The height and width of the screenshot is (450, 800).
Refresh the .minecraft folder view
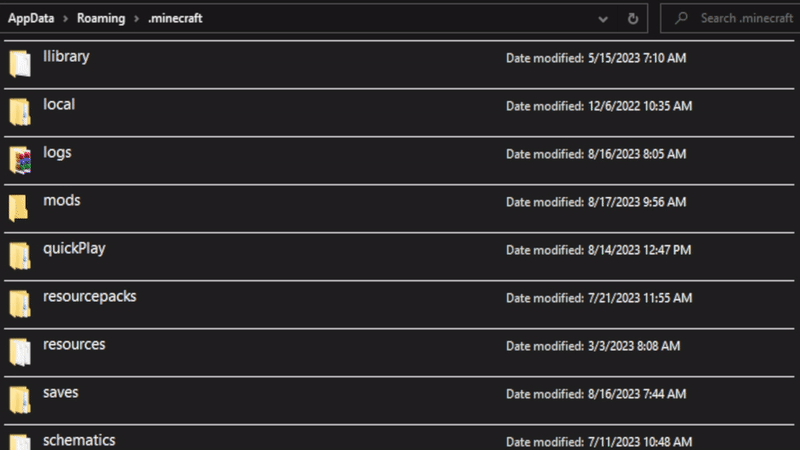click(632, 18)
